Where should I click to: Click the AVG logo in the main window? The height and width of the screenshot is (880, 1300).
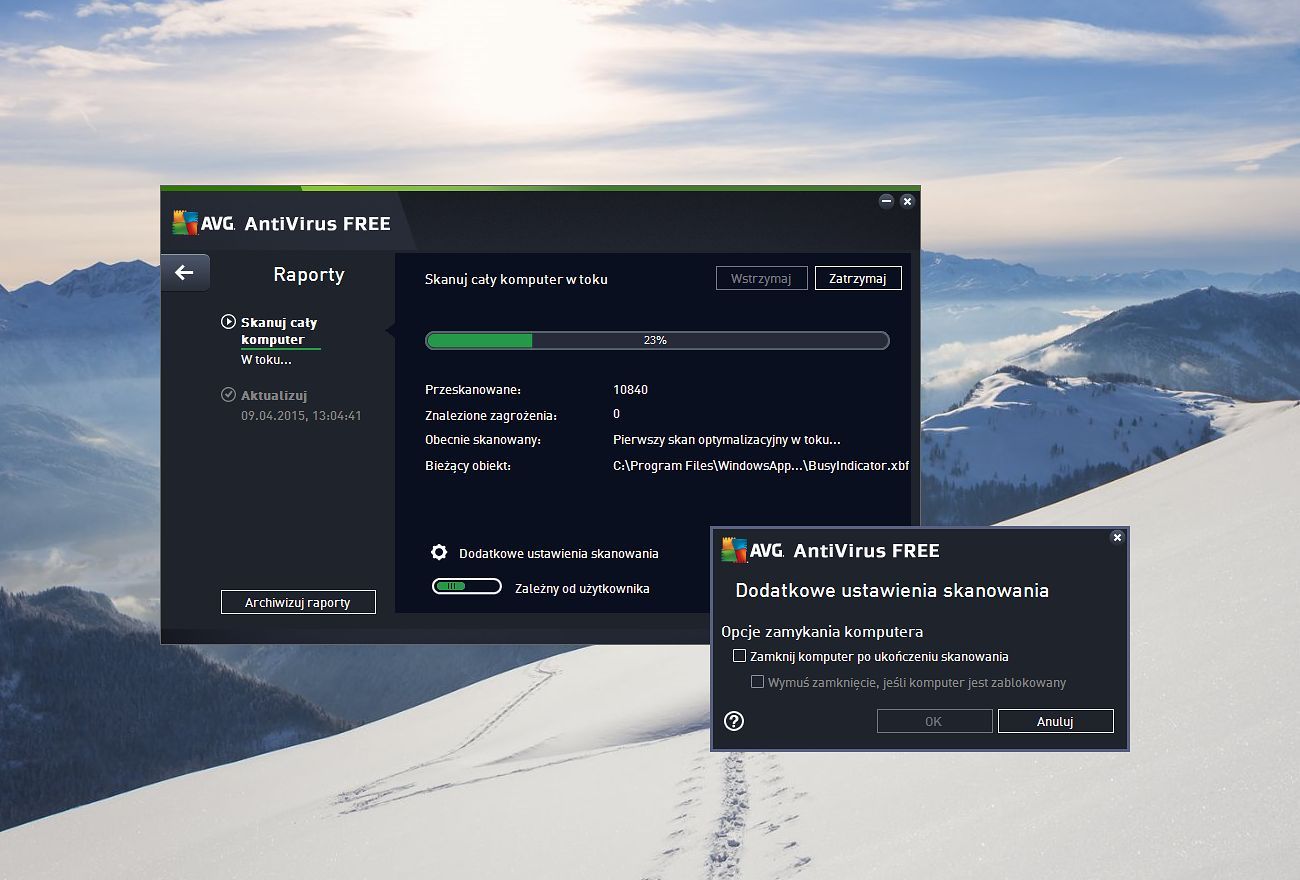[x=186, y=222]
